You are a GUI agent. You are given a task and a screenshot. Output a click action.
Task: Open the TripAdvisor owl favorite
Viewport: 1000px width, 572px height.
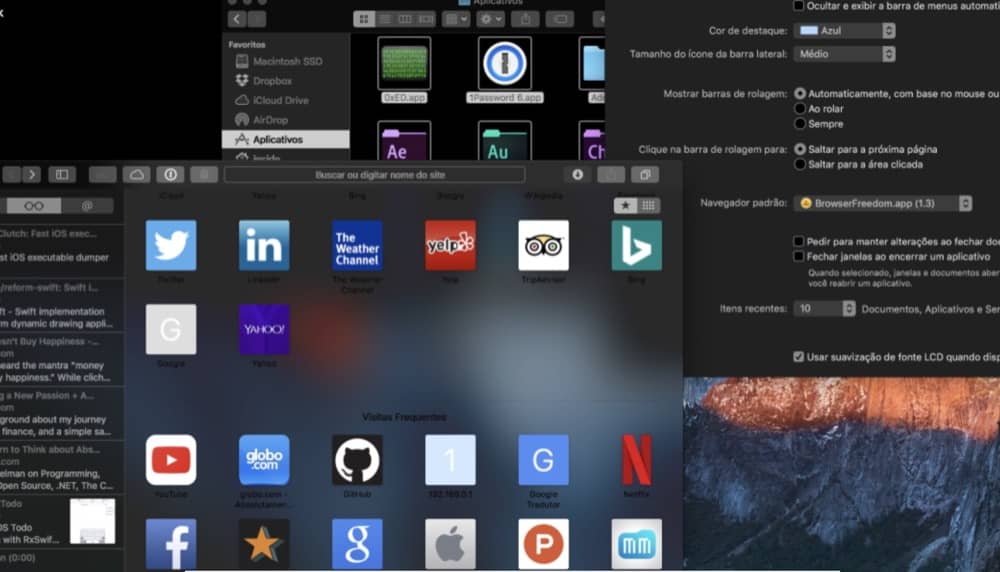click(x=543, y=246)
